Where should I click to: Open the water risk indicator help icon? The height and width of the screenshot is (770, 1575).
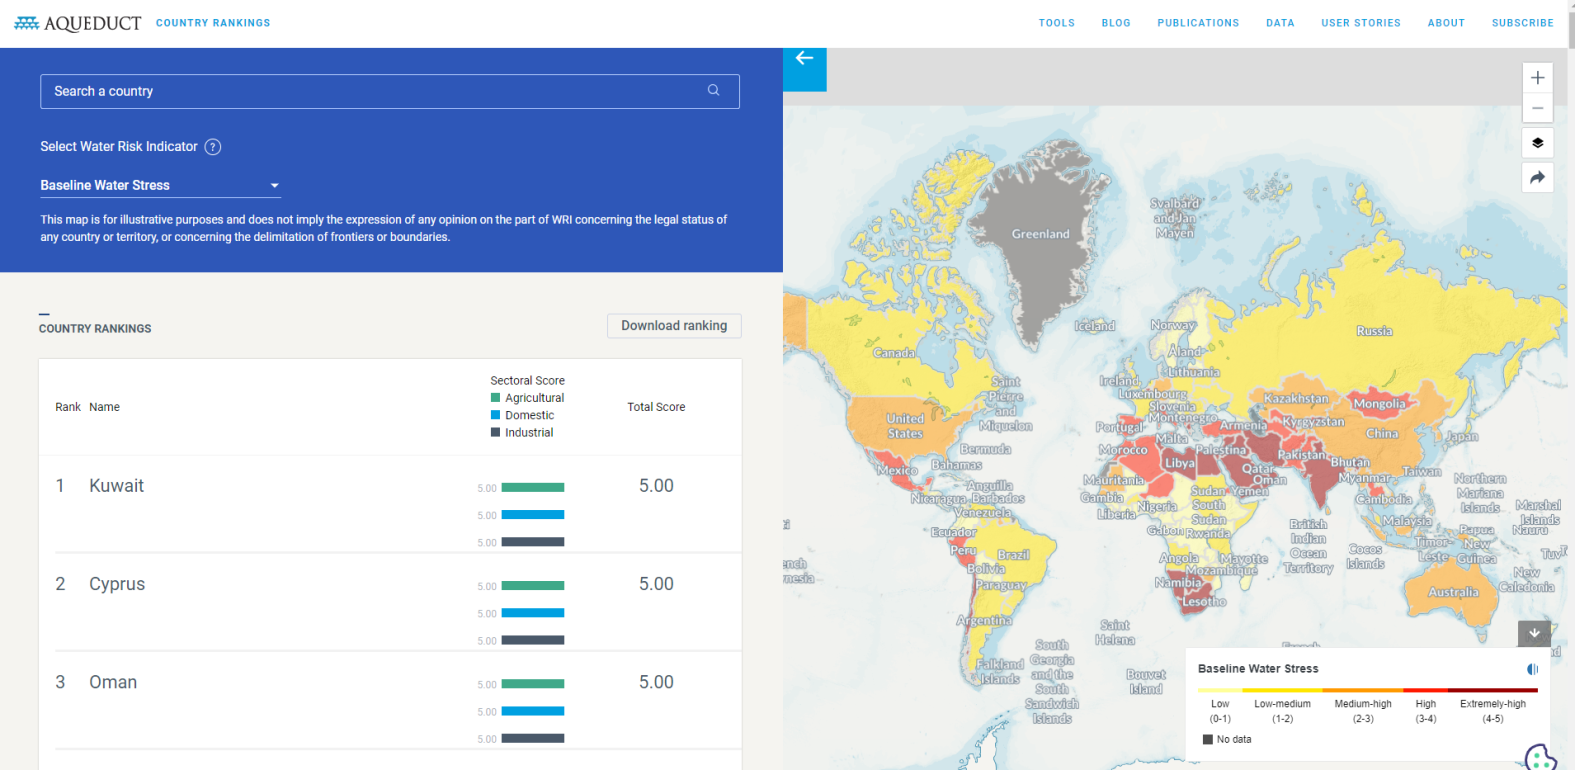(x=213, y=147)
